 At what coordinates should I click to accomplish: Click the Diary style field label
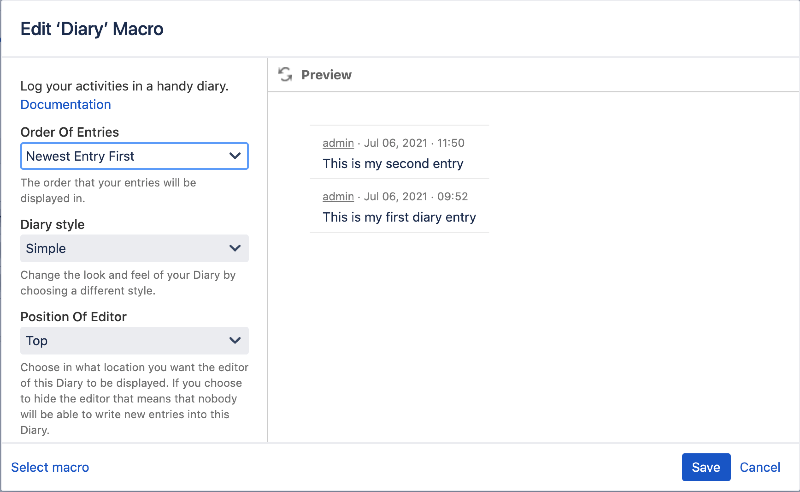coord(52,224)
